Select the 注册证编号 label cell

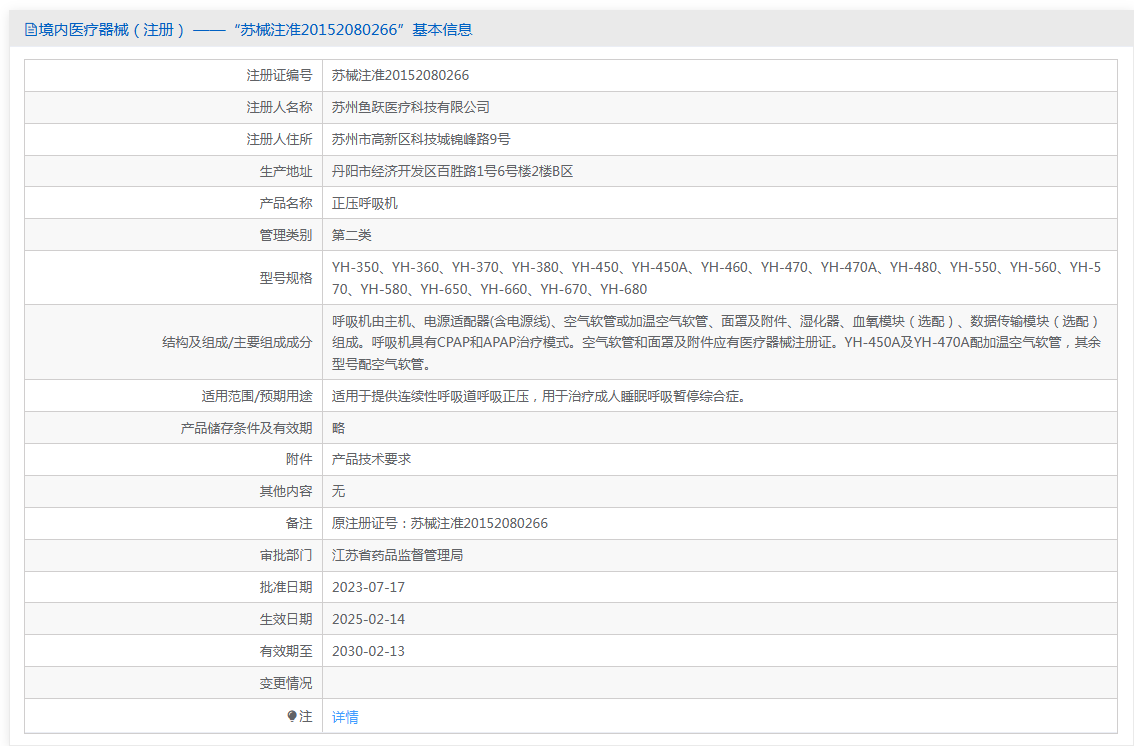coord(279,75)
